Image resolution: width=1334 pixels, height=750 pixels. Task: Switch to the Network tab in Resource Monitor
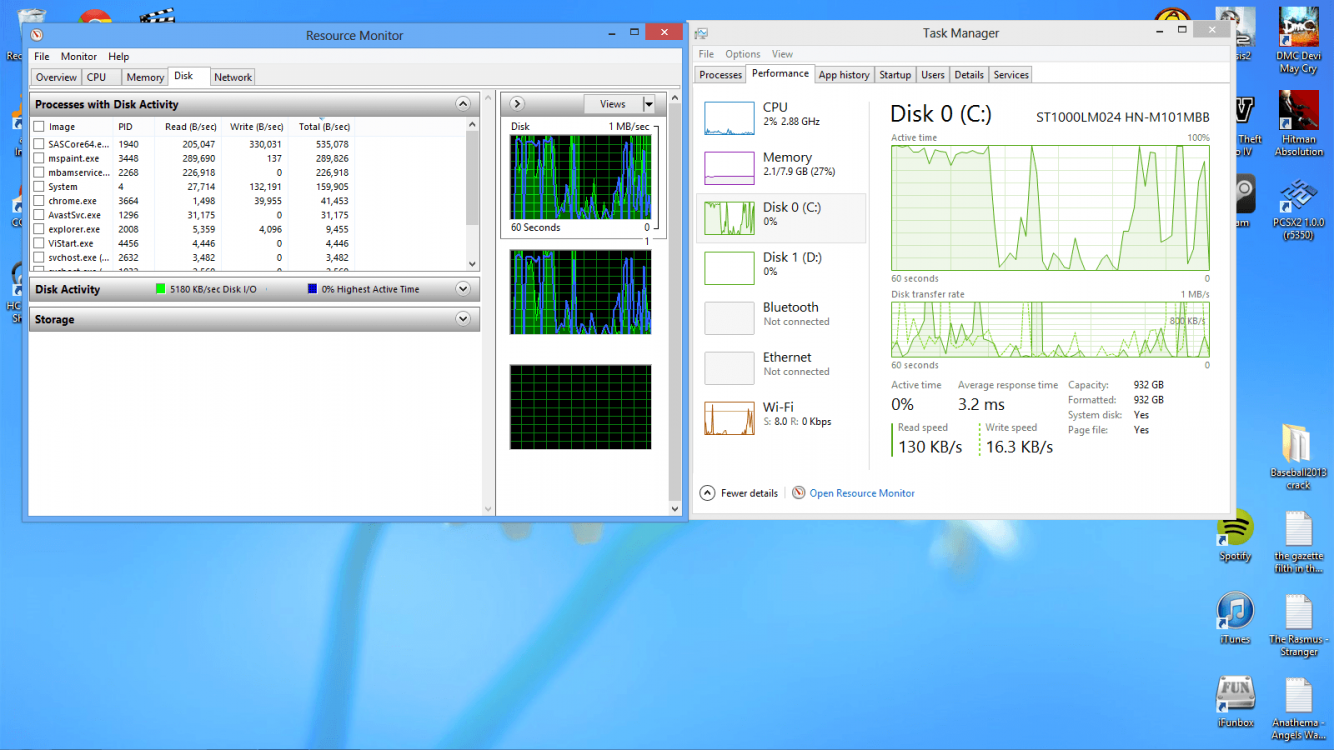(233, 77)
